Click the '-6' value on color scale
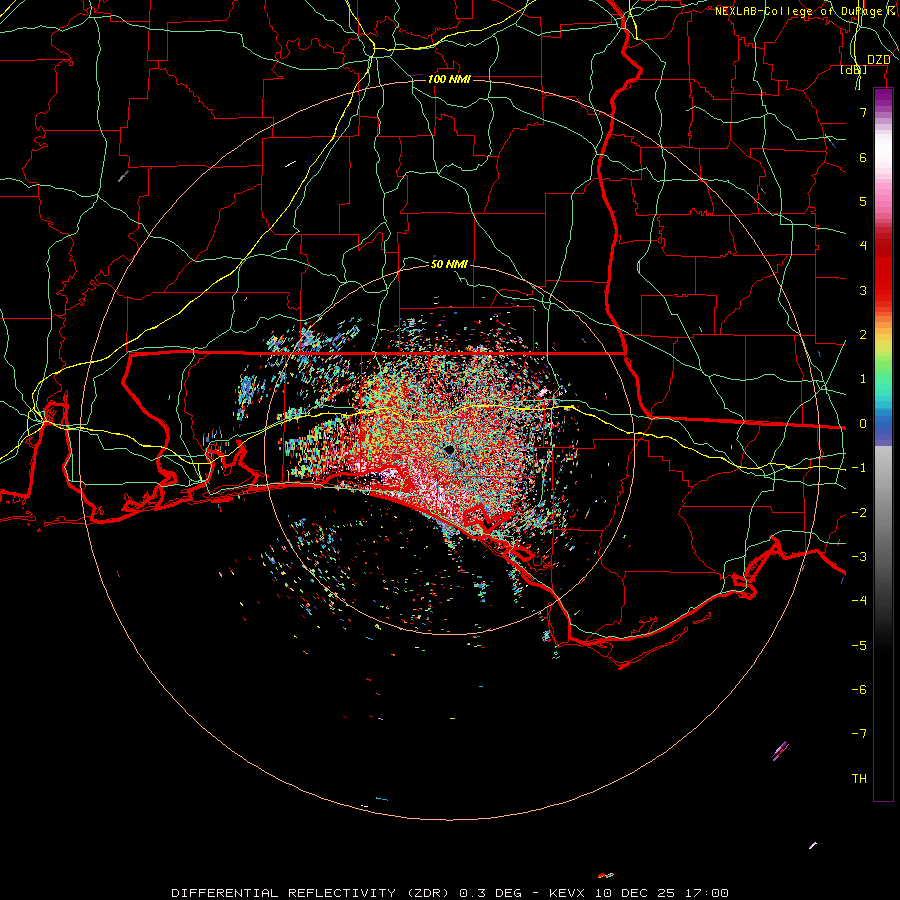The image size is (900, 900). [859, 690]
